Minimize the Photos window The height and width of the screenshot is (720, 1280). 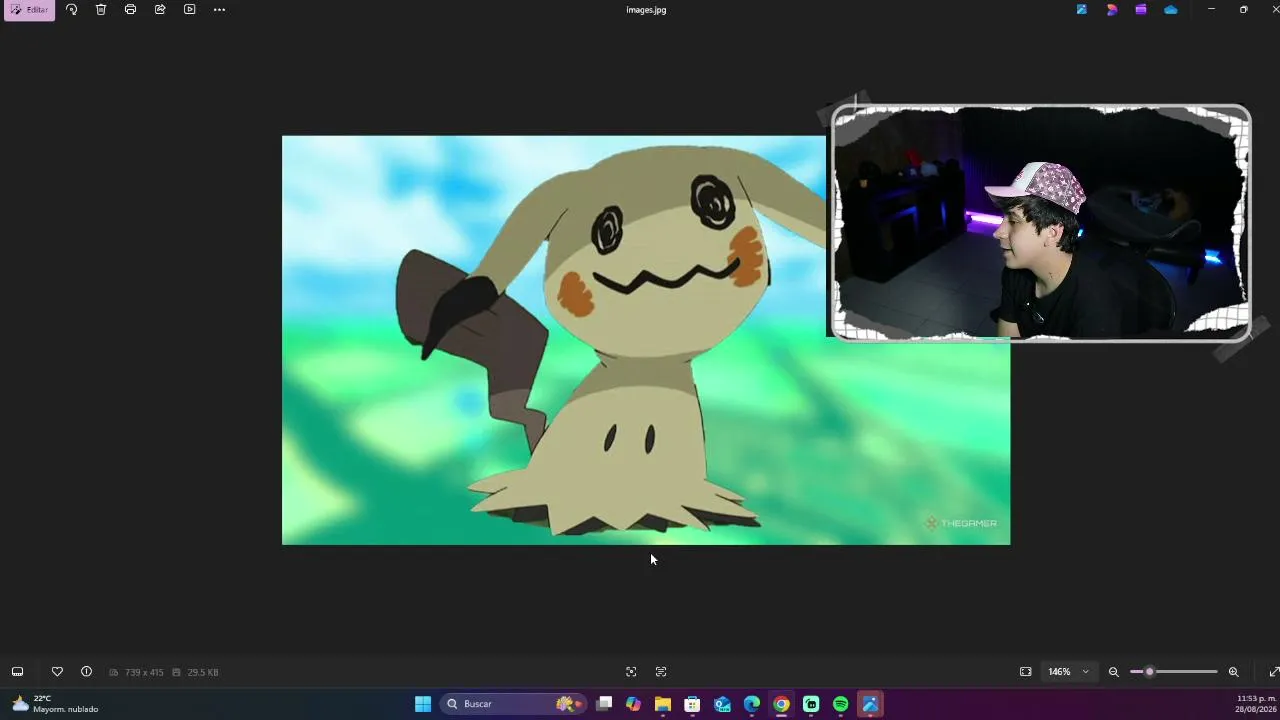tap(1211, 10)
